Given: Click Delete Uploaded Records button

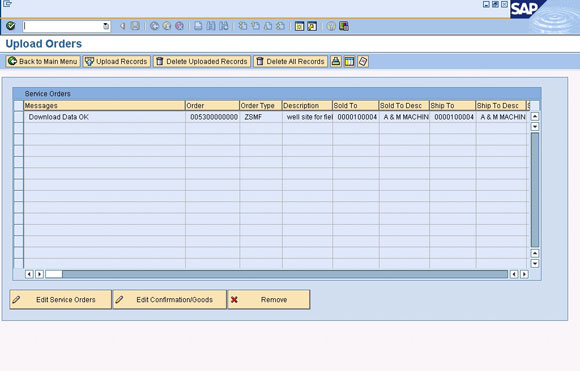Looking at the screenshot, I should point(202,61).
